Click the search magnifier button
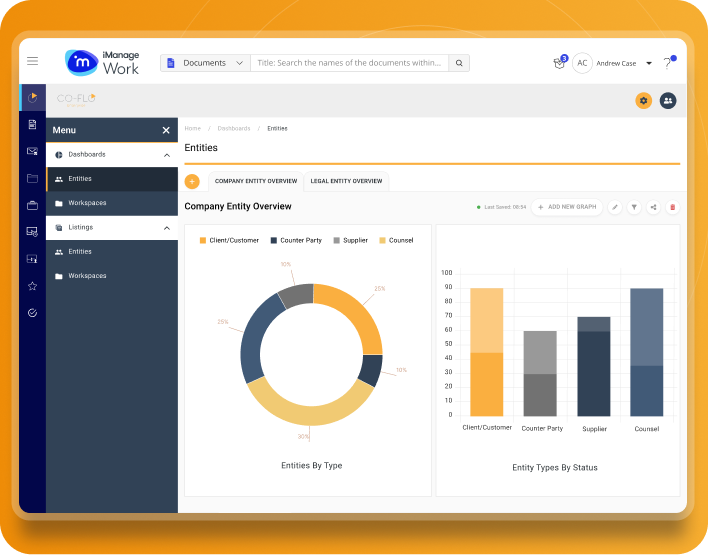 pyautogui.click(x=459, y=63)
